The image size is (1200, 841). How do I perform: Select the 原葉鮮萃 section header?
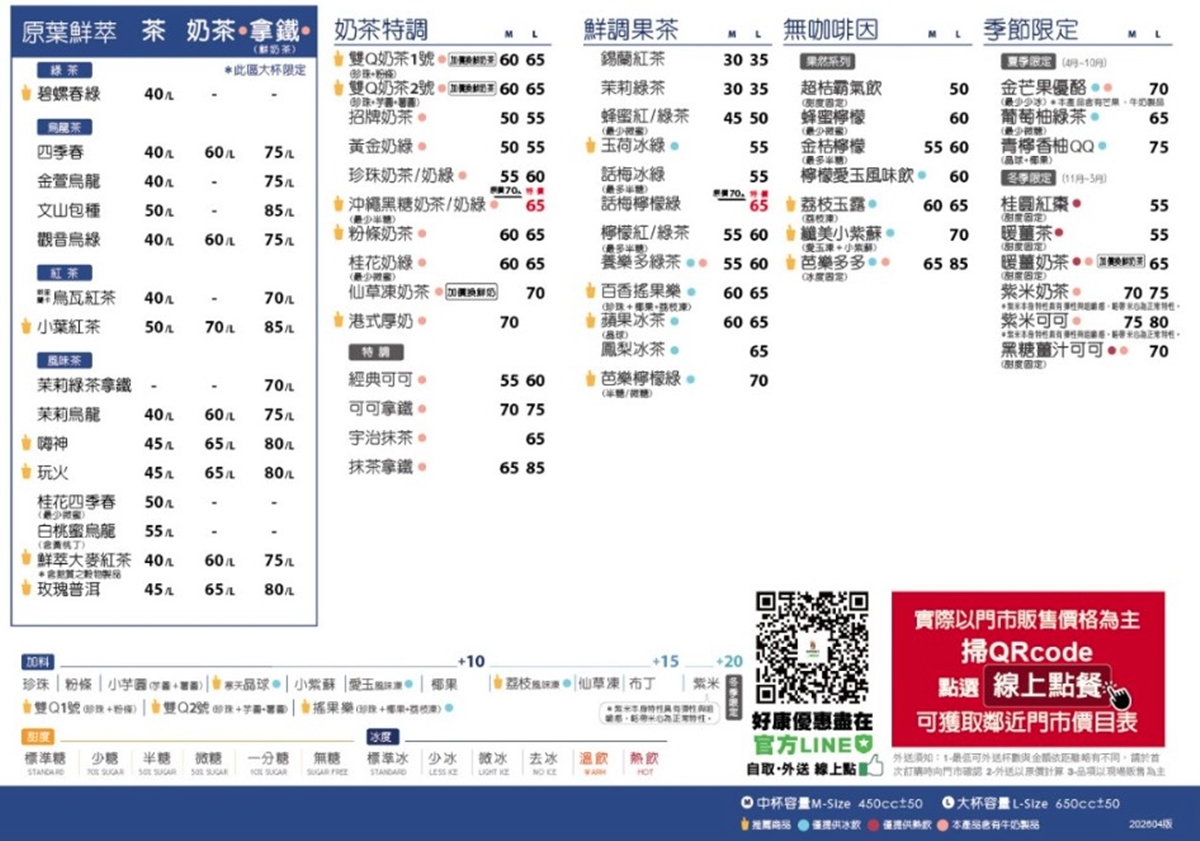pyautogui.click(x=69, y=32)
